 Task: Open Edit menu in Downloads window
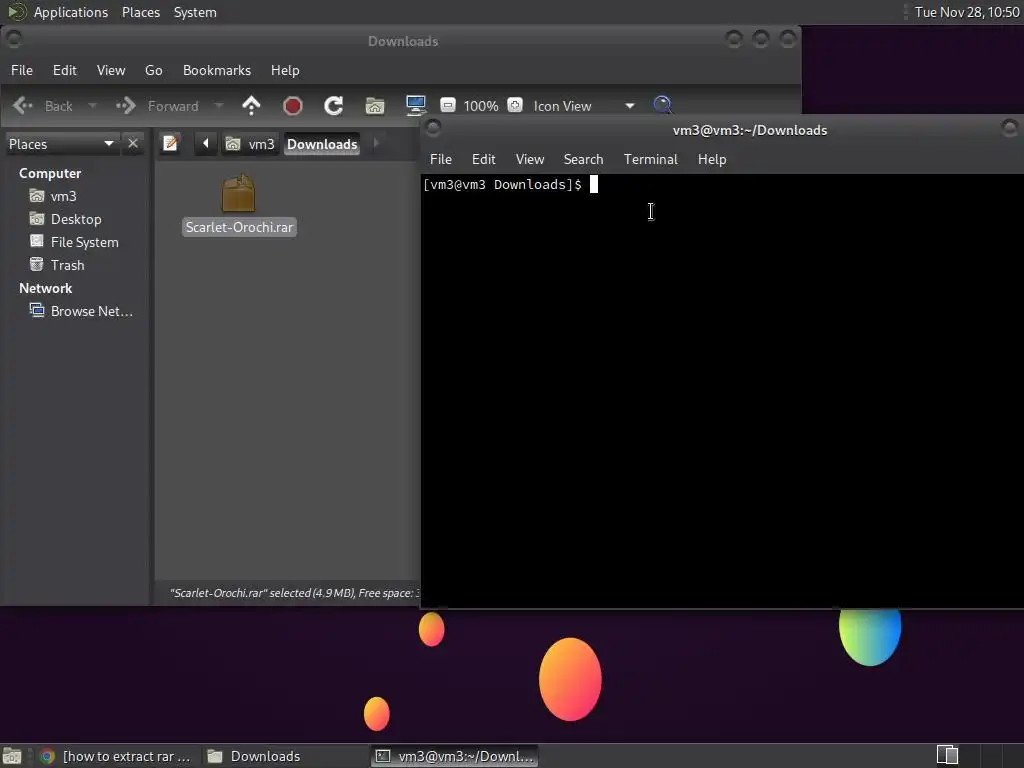(64, 70)
